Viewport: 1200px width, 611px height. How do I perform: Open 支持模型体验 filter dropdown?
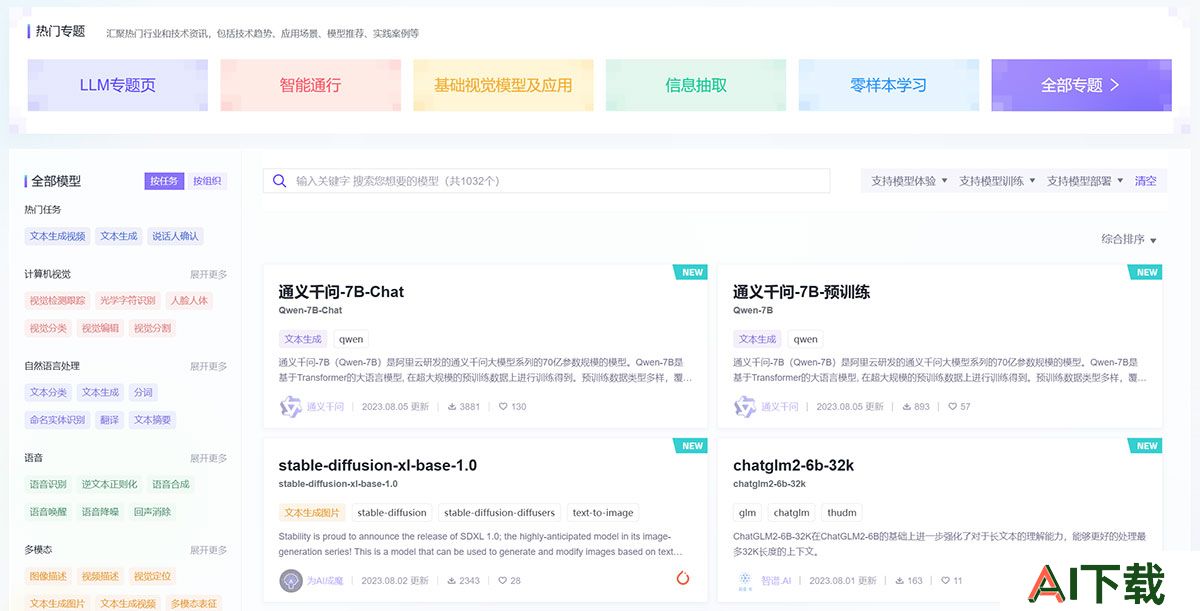click(908, 181)
